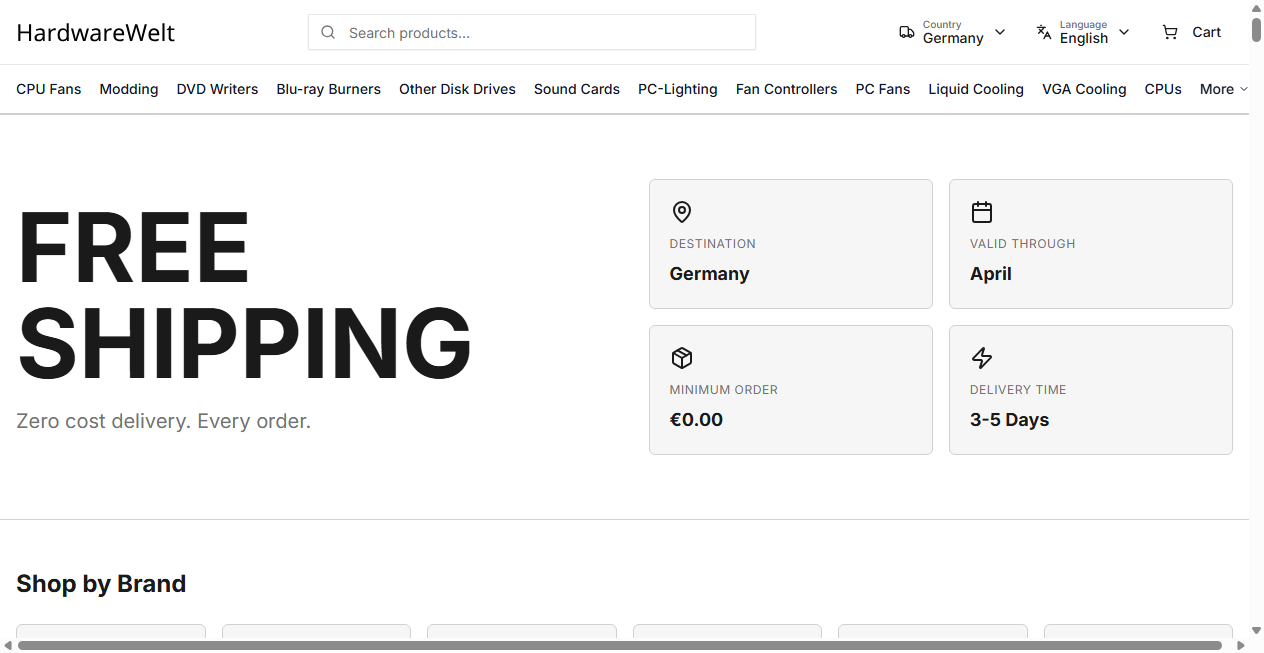Viewport: 1264px width, 653px height.
Task: Open Blu-ray Burners category
Action: click(x=328, y=89)
